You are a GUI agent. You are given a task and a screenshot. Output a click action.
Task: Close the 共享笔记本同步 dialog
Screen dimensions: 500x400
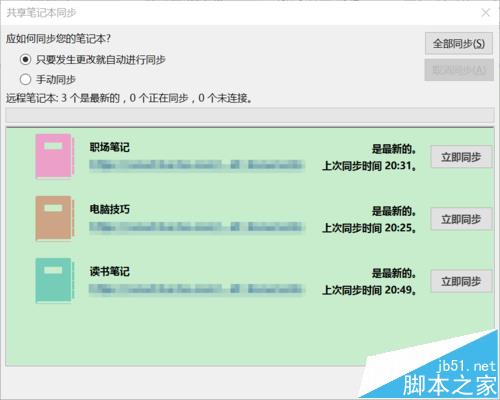point(486,13)
